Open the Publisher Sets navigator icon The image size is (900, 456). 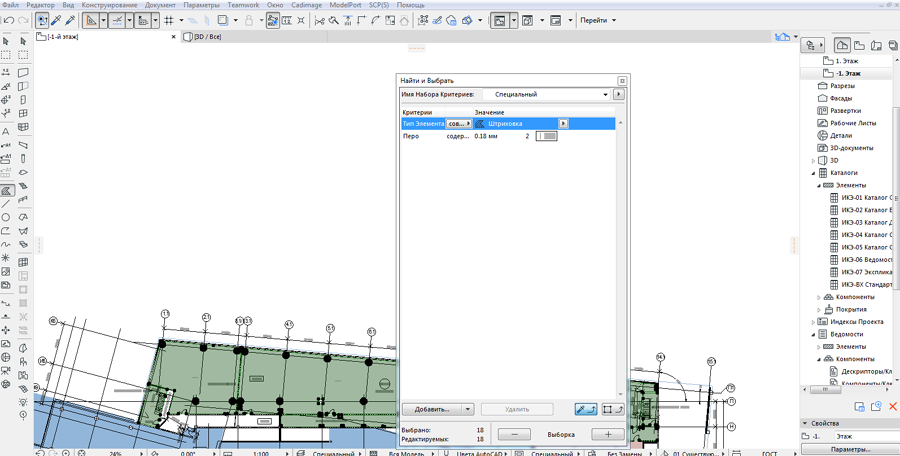(893, 45)
